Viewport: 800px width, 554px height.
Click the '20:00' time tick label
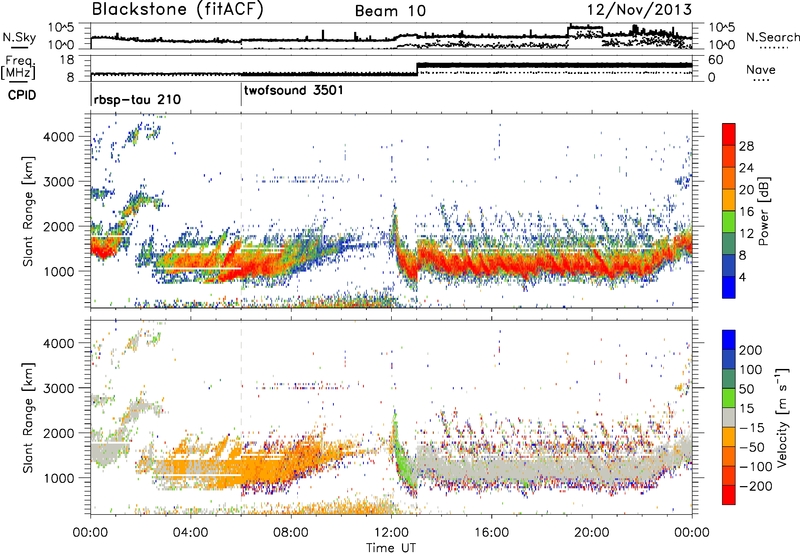click(592, 533)
